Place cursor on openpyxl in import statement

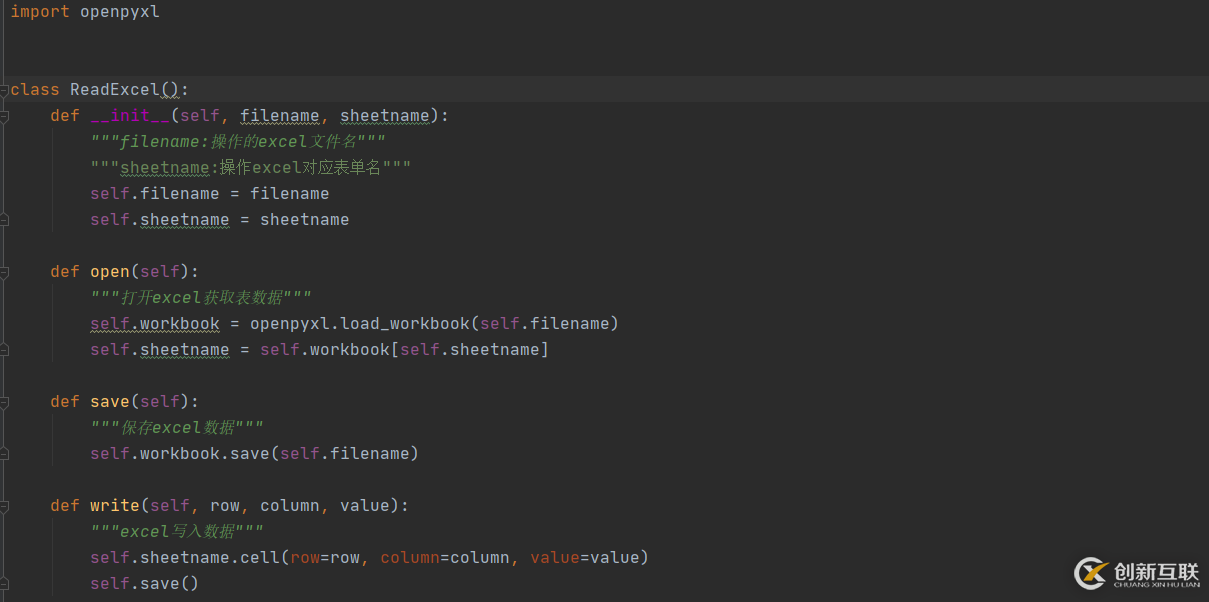(119, 12)
